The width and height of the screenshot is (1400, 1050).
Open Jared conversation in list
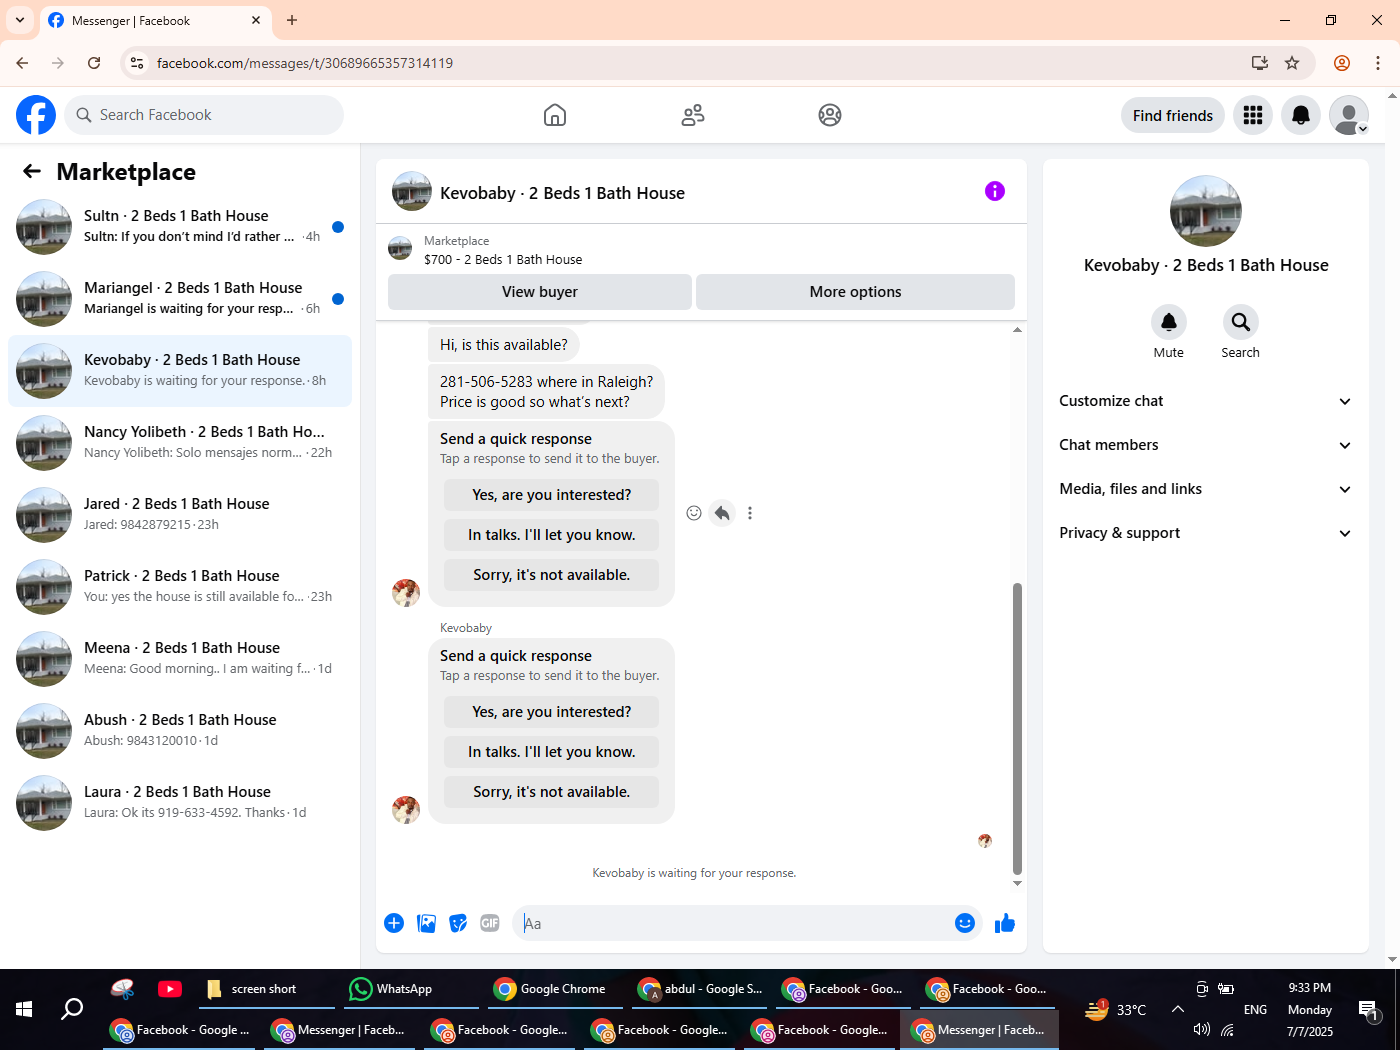pos(180,514)
